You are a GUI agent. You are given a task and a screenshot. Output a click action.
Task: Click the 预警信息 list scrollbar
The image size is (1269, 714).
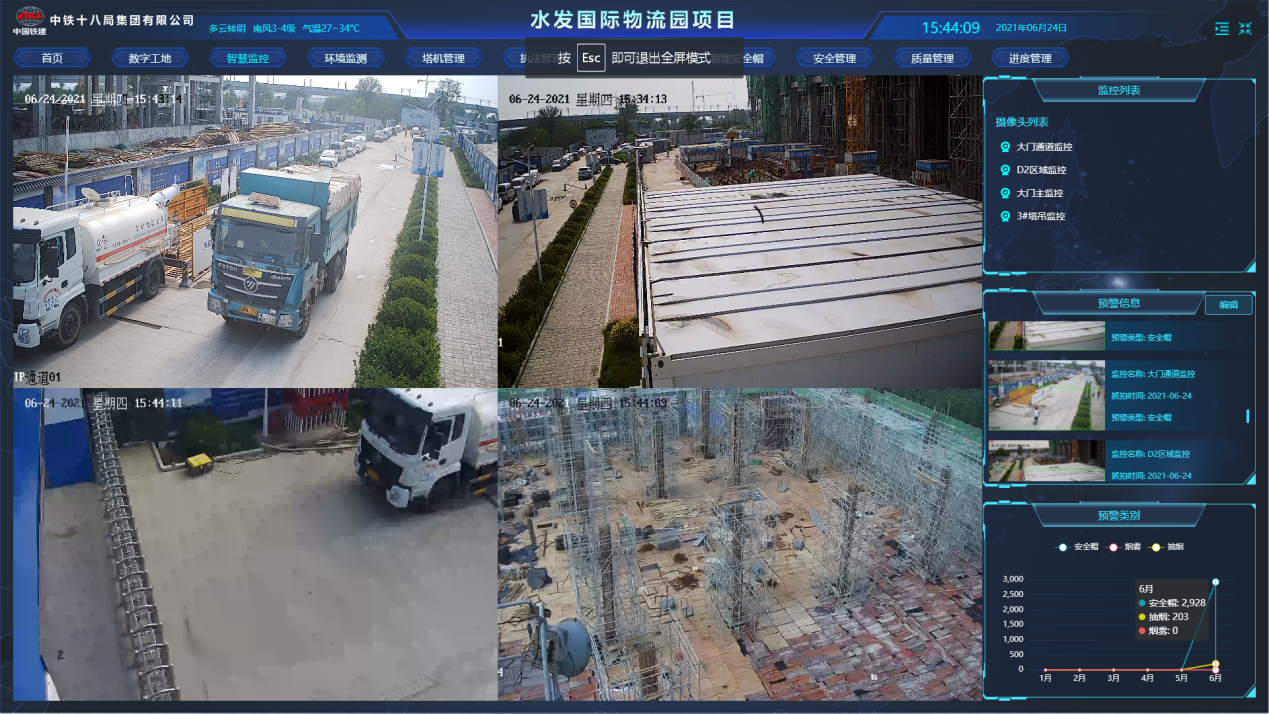[1248, 416]
